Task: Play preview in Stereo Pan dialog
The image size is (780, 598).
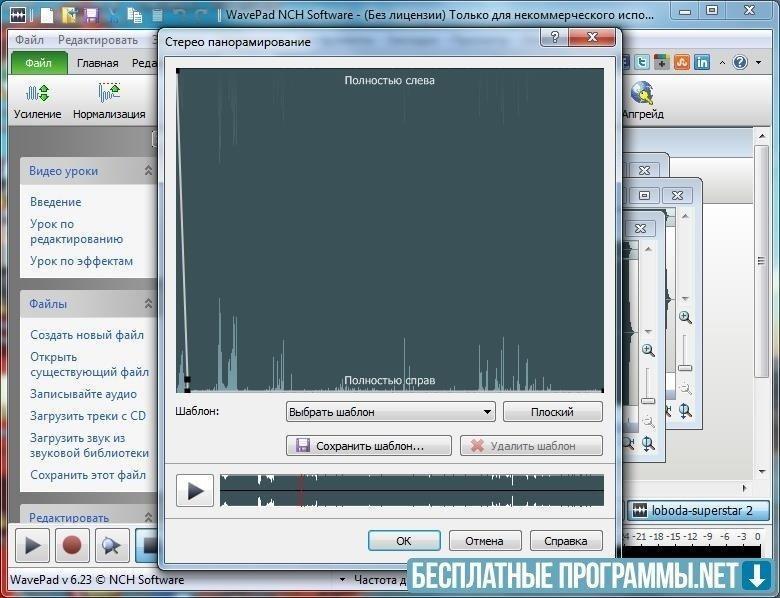Action: point(195,491)
